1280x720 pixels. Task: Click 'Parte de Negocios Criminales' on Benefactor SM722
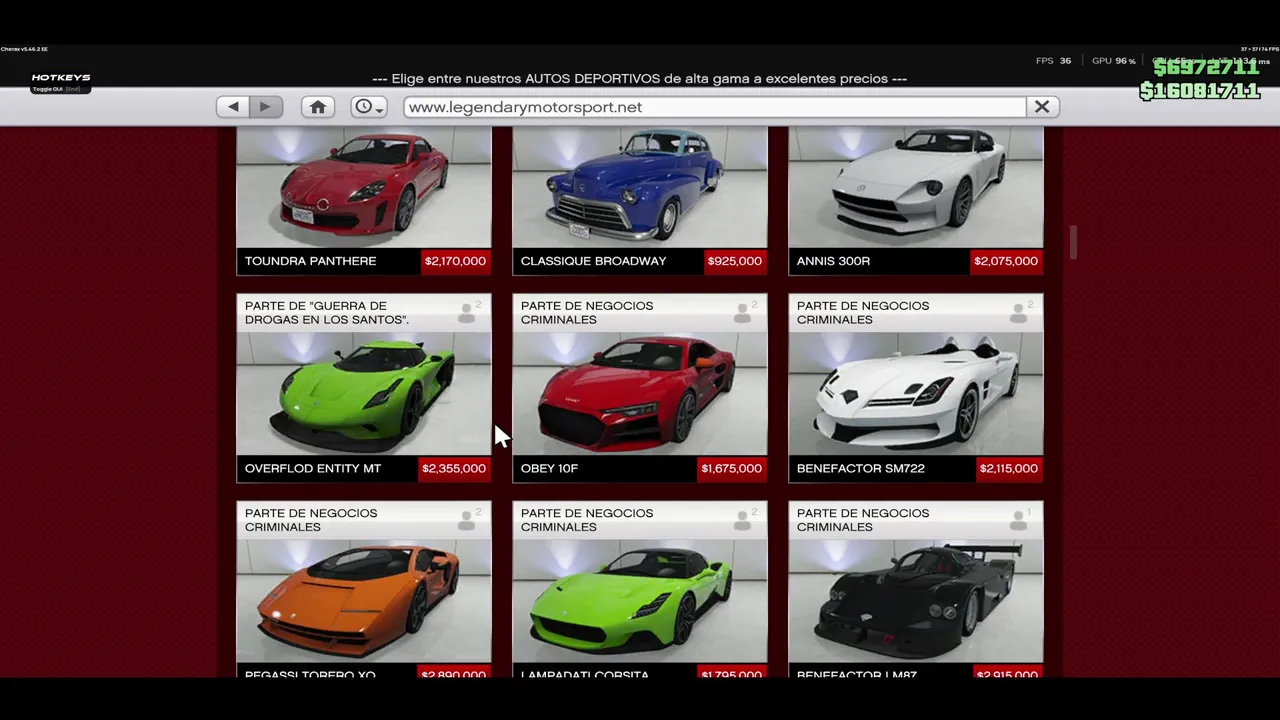(863, 313)
